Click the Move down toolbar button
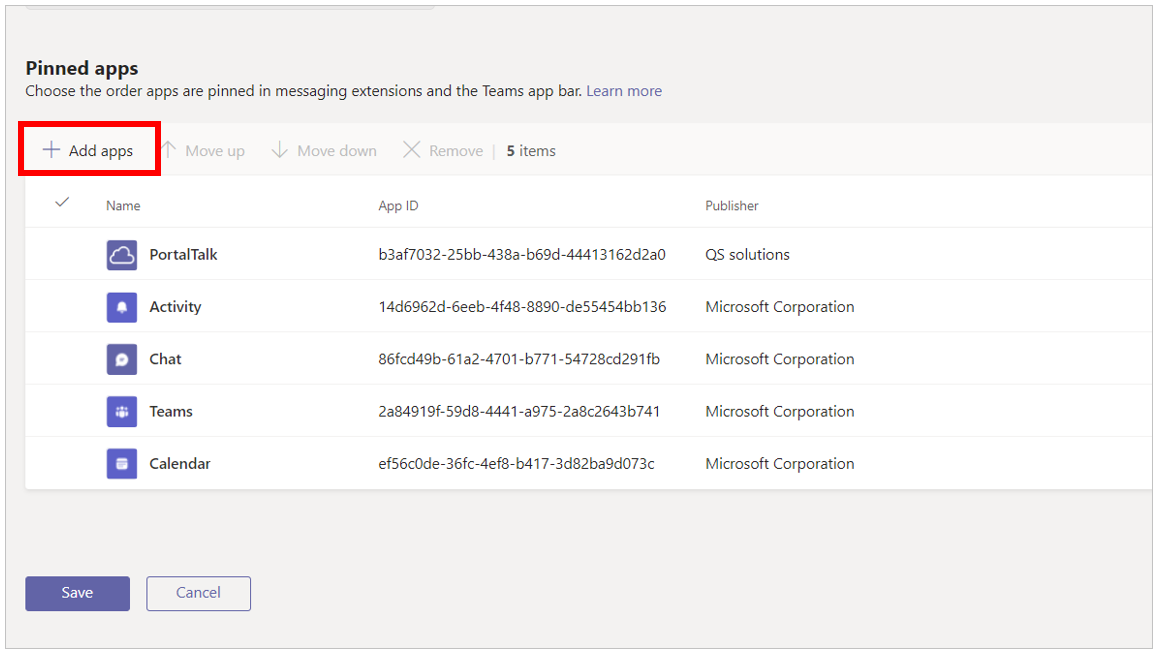The height and width of the screenshot is (653, 1160). [x=324, y=150]
